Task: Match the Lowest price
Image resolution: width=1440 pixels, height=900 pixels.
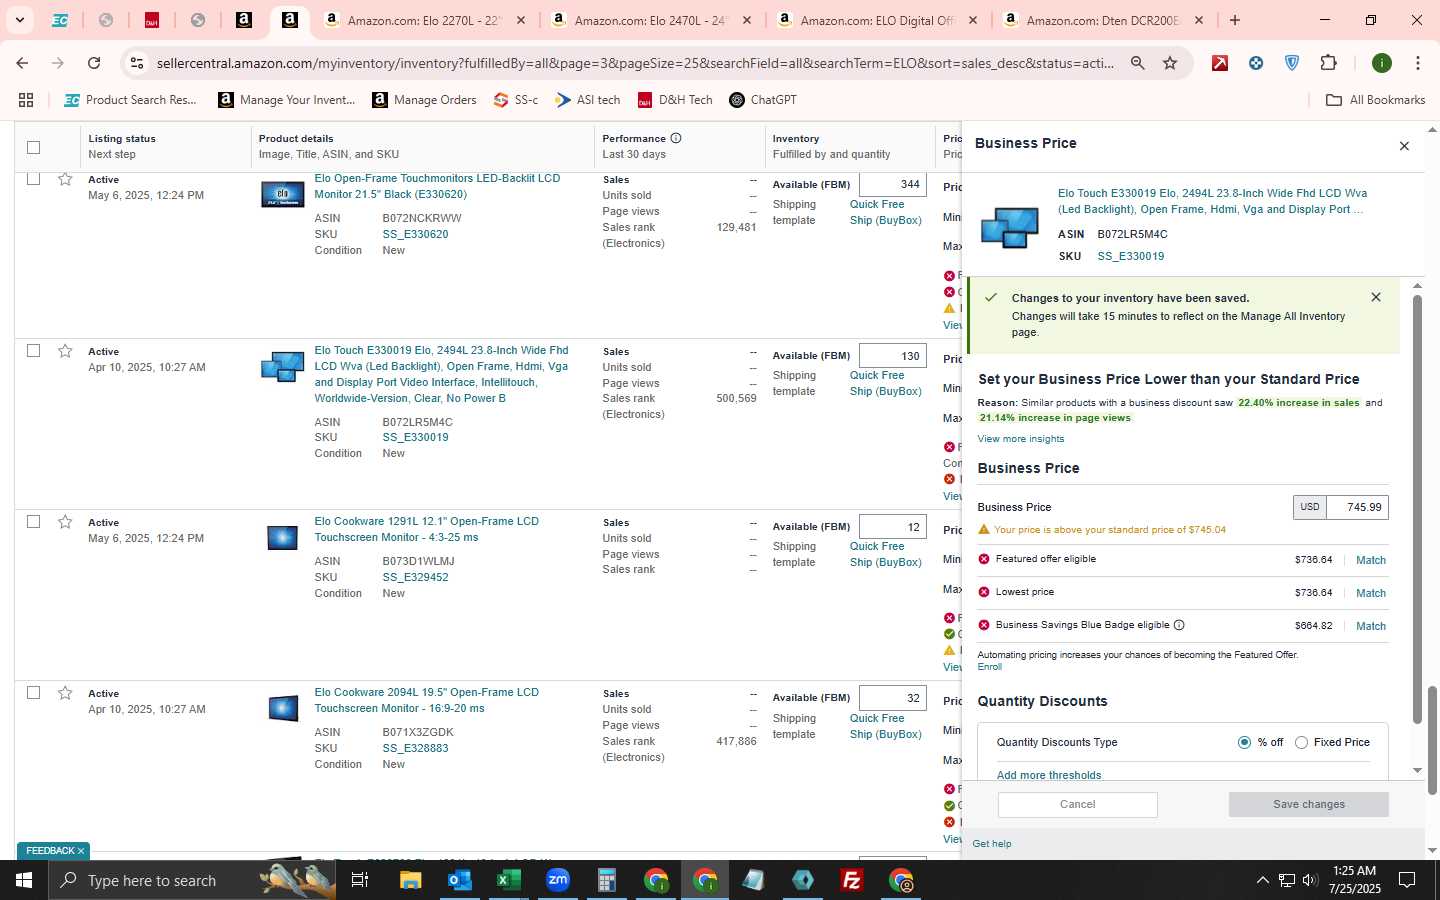Action: [x=1370, y=593]
